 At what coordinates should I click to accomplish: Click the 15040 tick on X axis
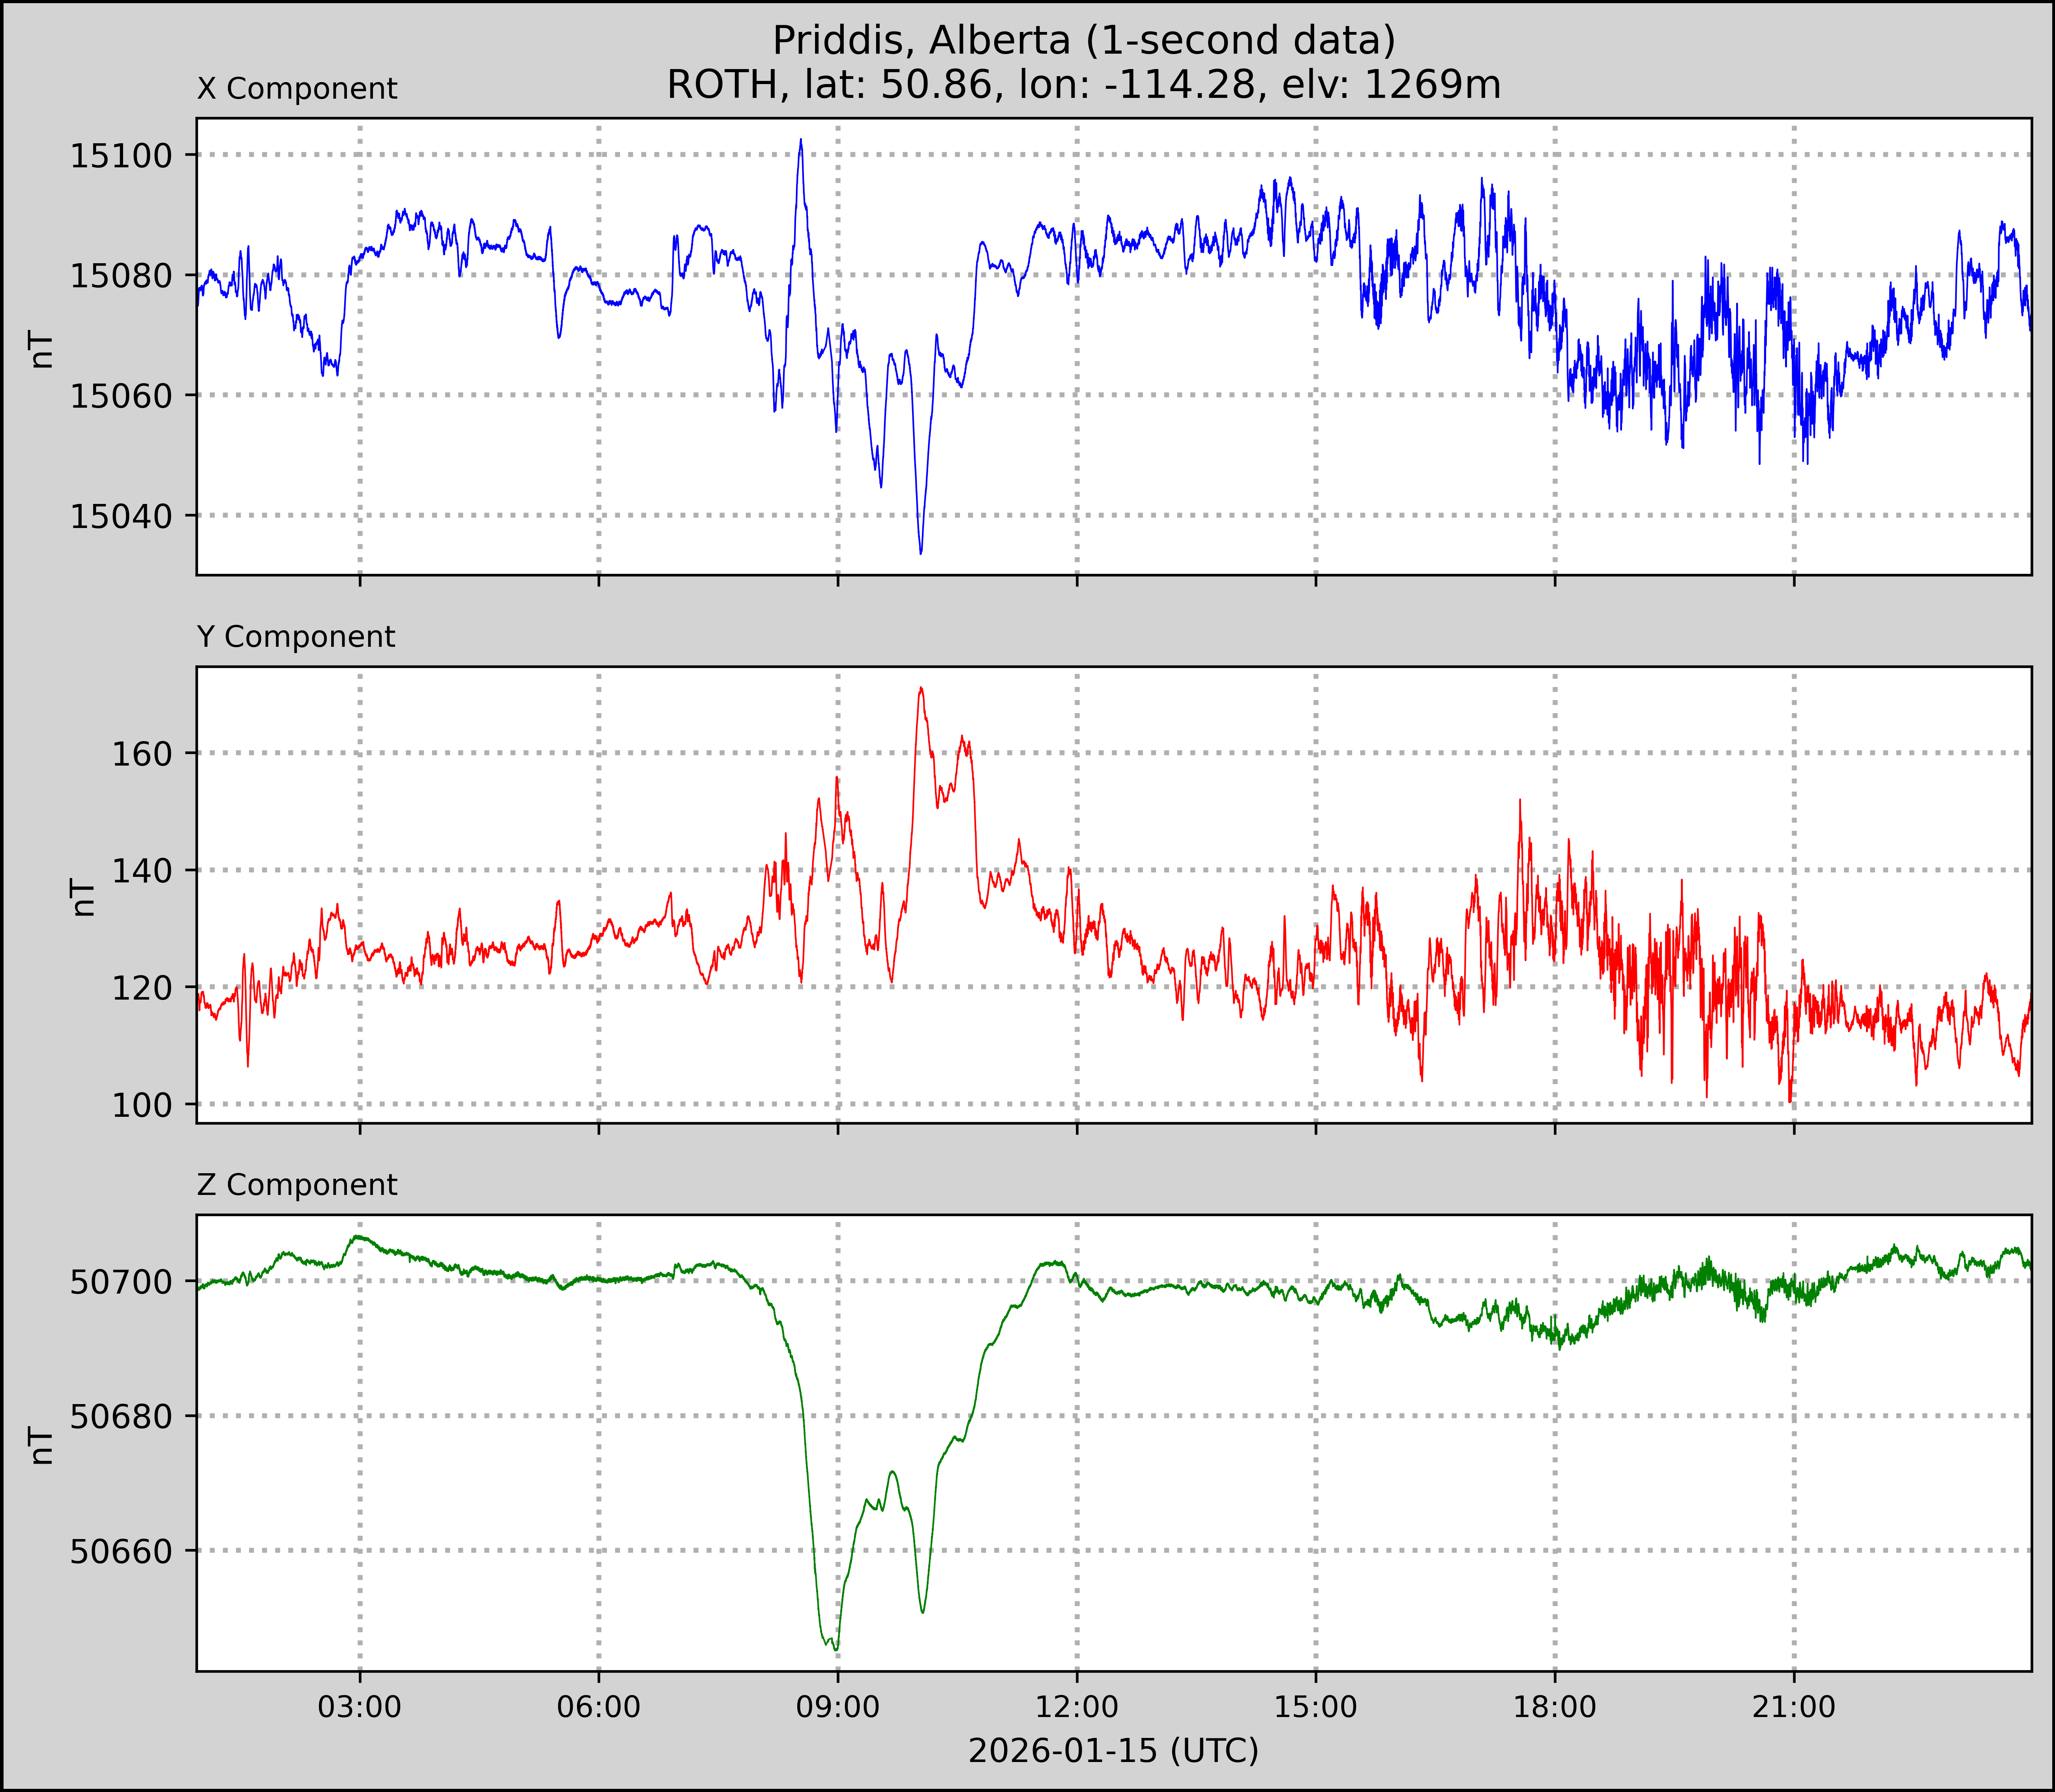pos(121,517)
